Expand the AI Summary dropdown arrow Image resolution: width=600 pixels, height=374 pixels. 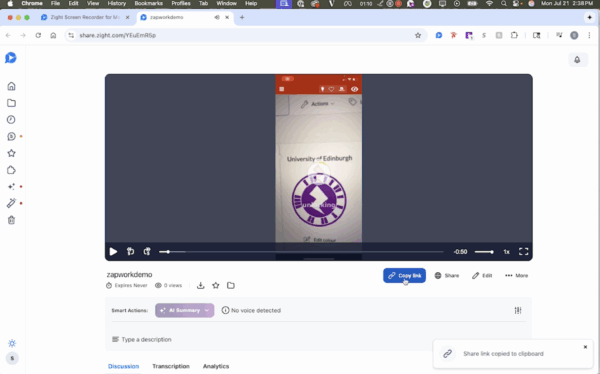tap(207, 310)
